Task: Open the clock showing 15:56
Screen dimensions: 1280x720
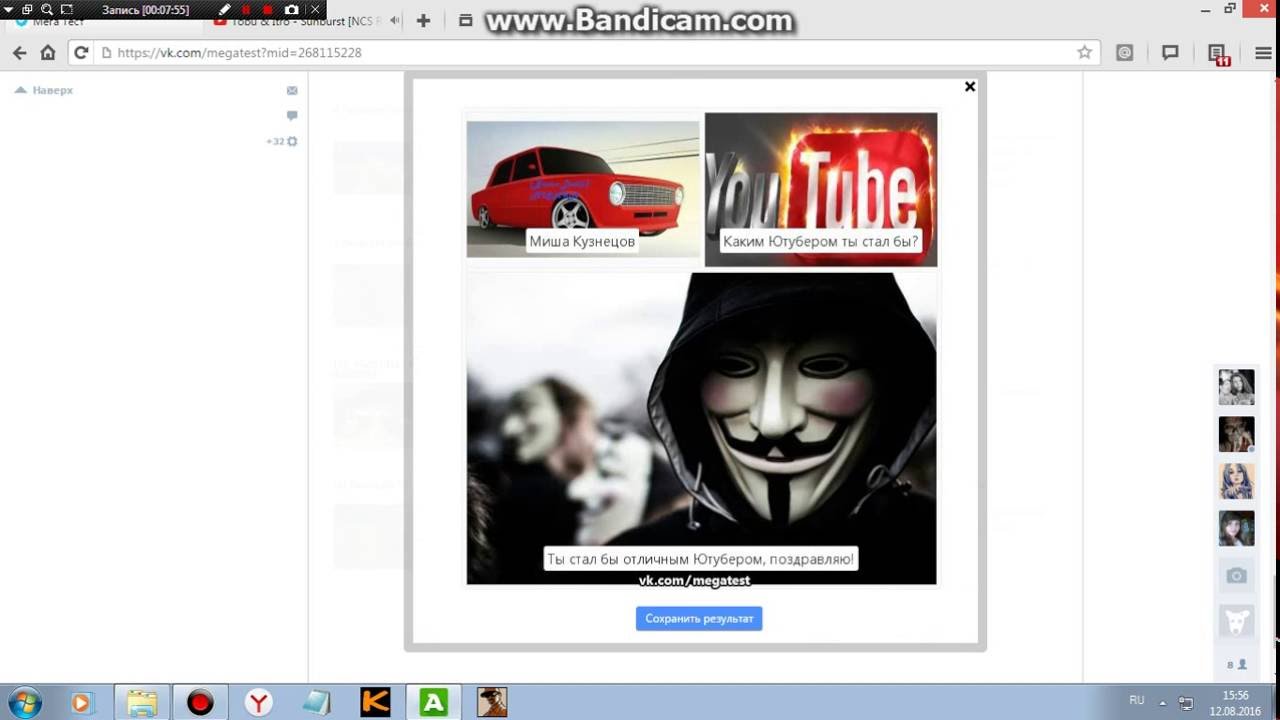Action: [1235, 702]
